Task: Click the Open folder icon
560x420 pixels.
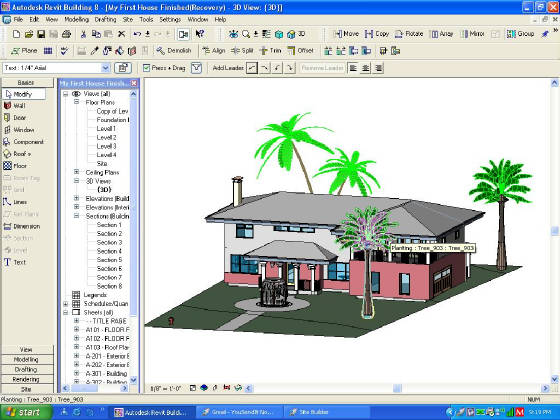Action: pyautogui.click(x=29, y=34)
